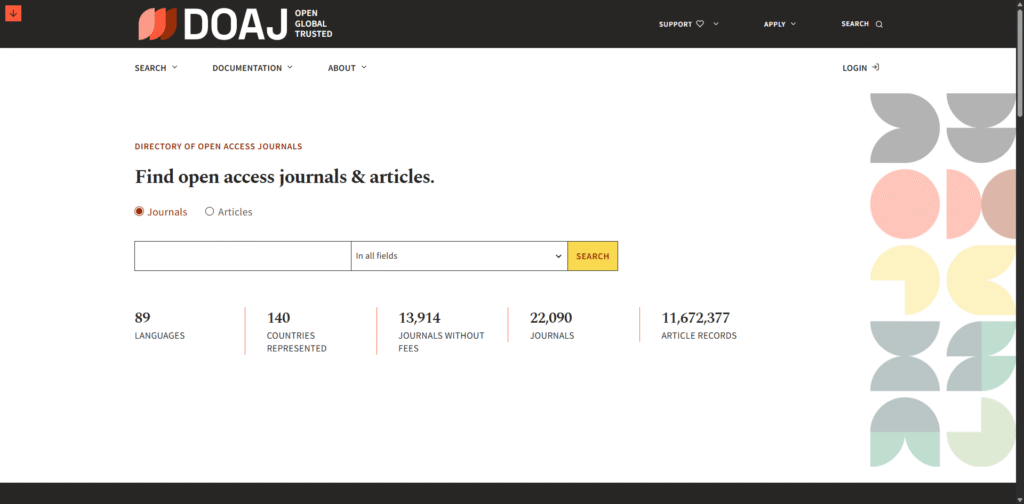Open the Search navigation menu
The width and height of the screenshot is (1024, 504).
point(156,68)
